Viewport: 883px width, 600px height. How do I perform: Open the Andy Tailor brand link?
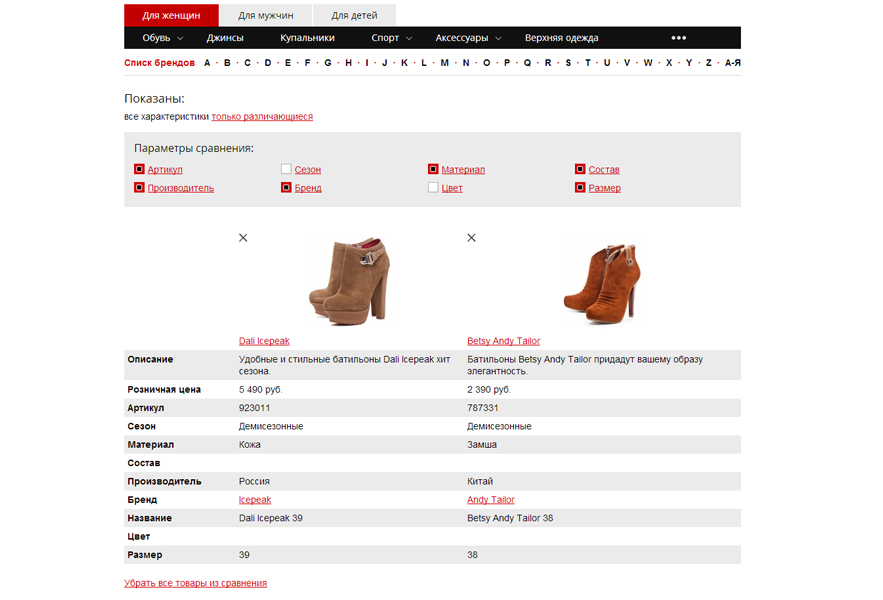click(x=490, y=500)
